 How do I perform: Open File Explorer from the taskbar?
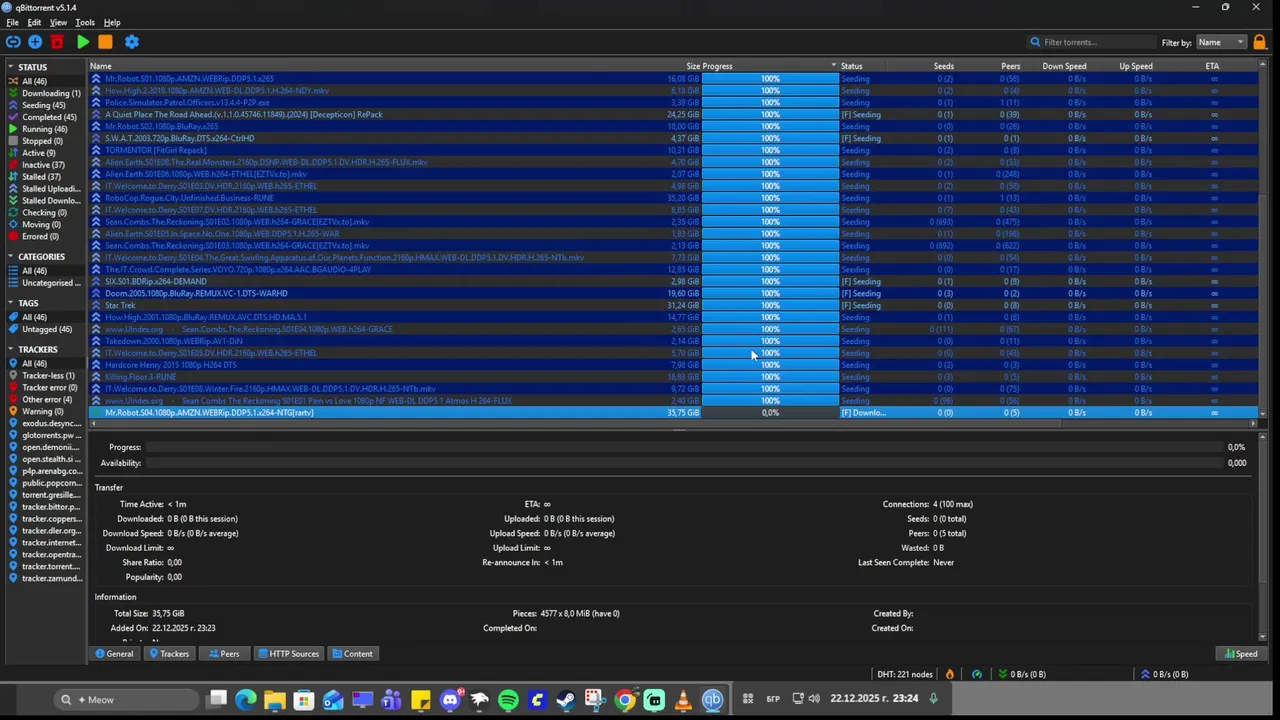pyautogui.click(x=275, y=699)
